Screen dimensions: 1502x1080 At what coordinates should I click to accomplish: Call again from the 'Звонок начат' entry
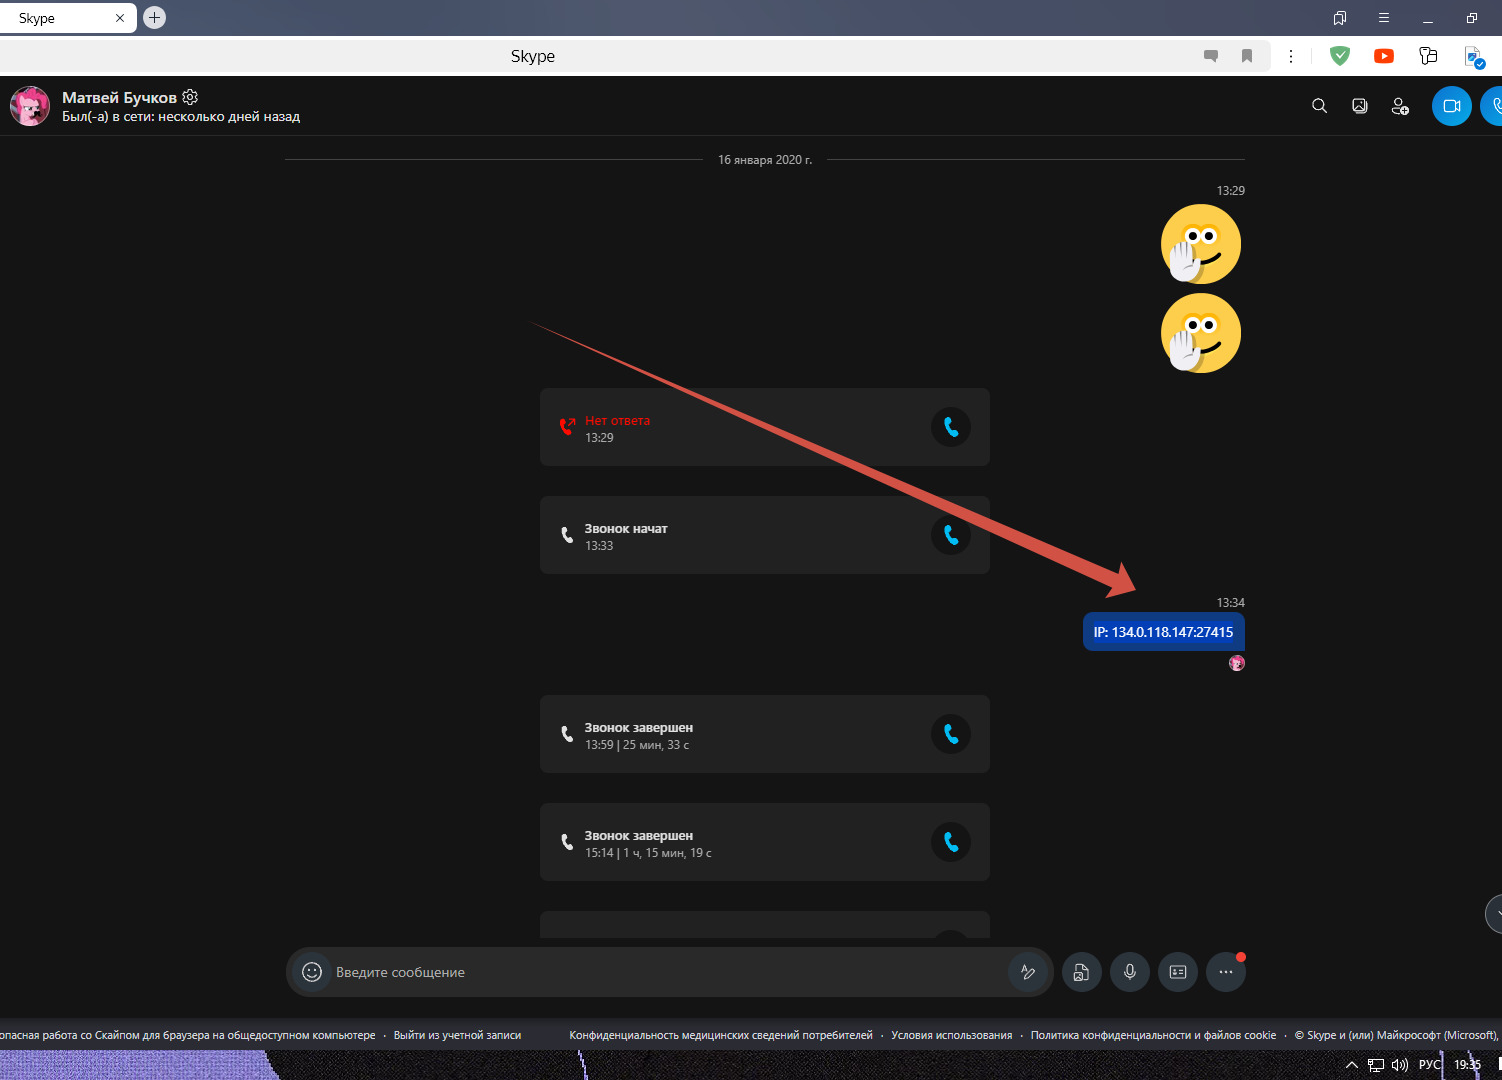point(951,535)
